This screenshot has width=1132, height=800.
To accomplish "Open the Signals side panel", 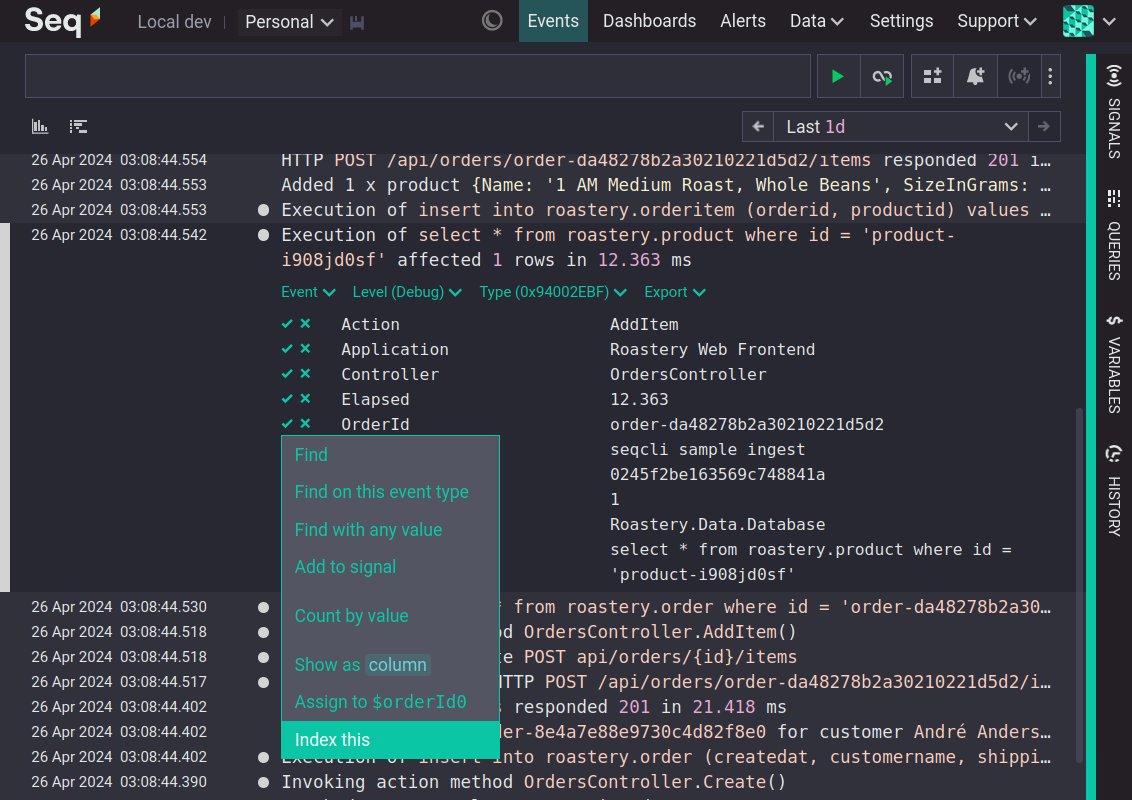I will [x=1114, y=111].
